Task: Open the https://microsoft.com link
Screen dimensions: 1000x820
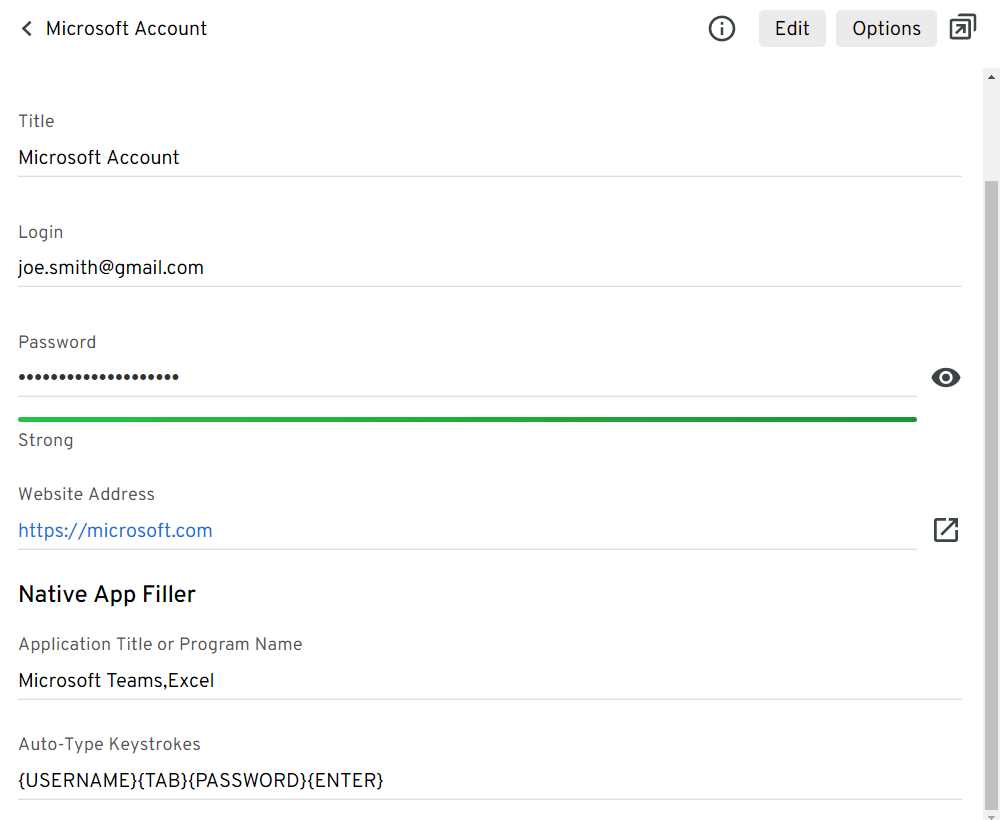Action: click(115, 531)
